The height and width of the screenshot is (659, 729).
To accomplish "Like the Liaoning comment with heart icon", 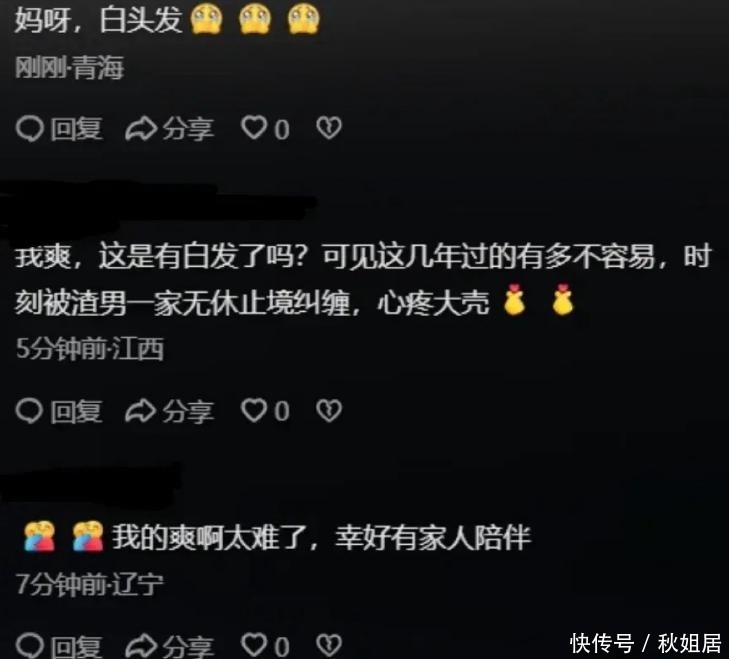I will coord(254,645).
